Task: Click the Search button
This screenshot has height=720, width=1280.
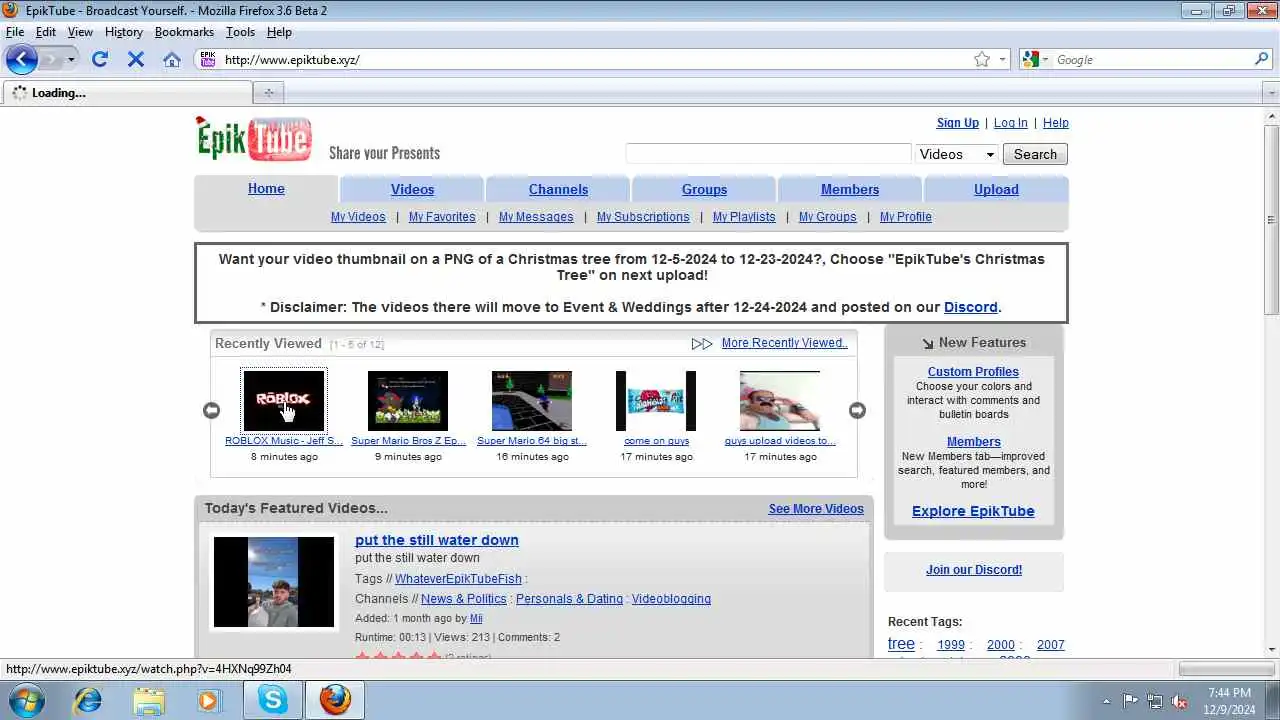Action: tap(1035, 154)
